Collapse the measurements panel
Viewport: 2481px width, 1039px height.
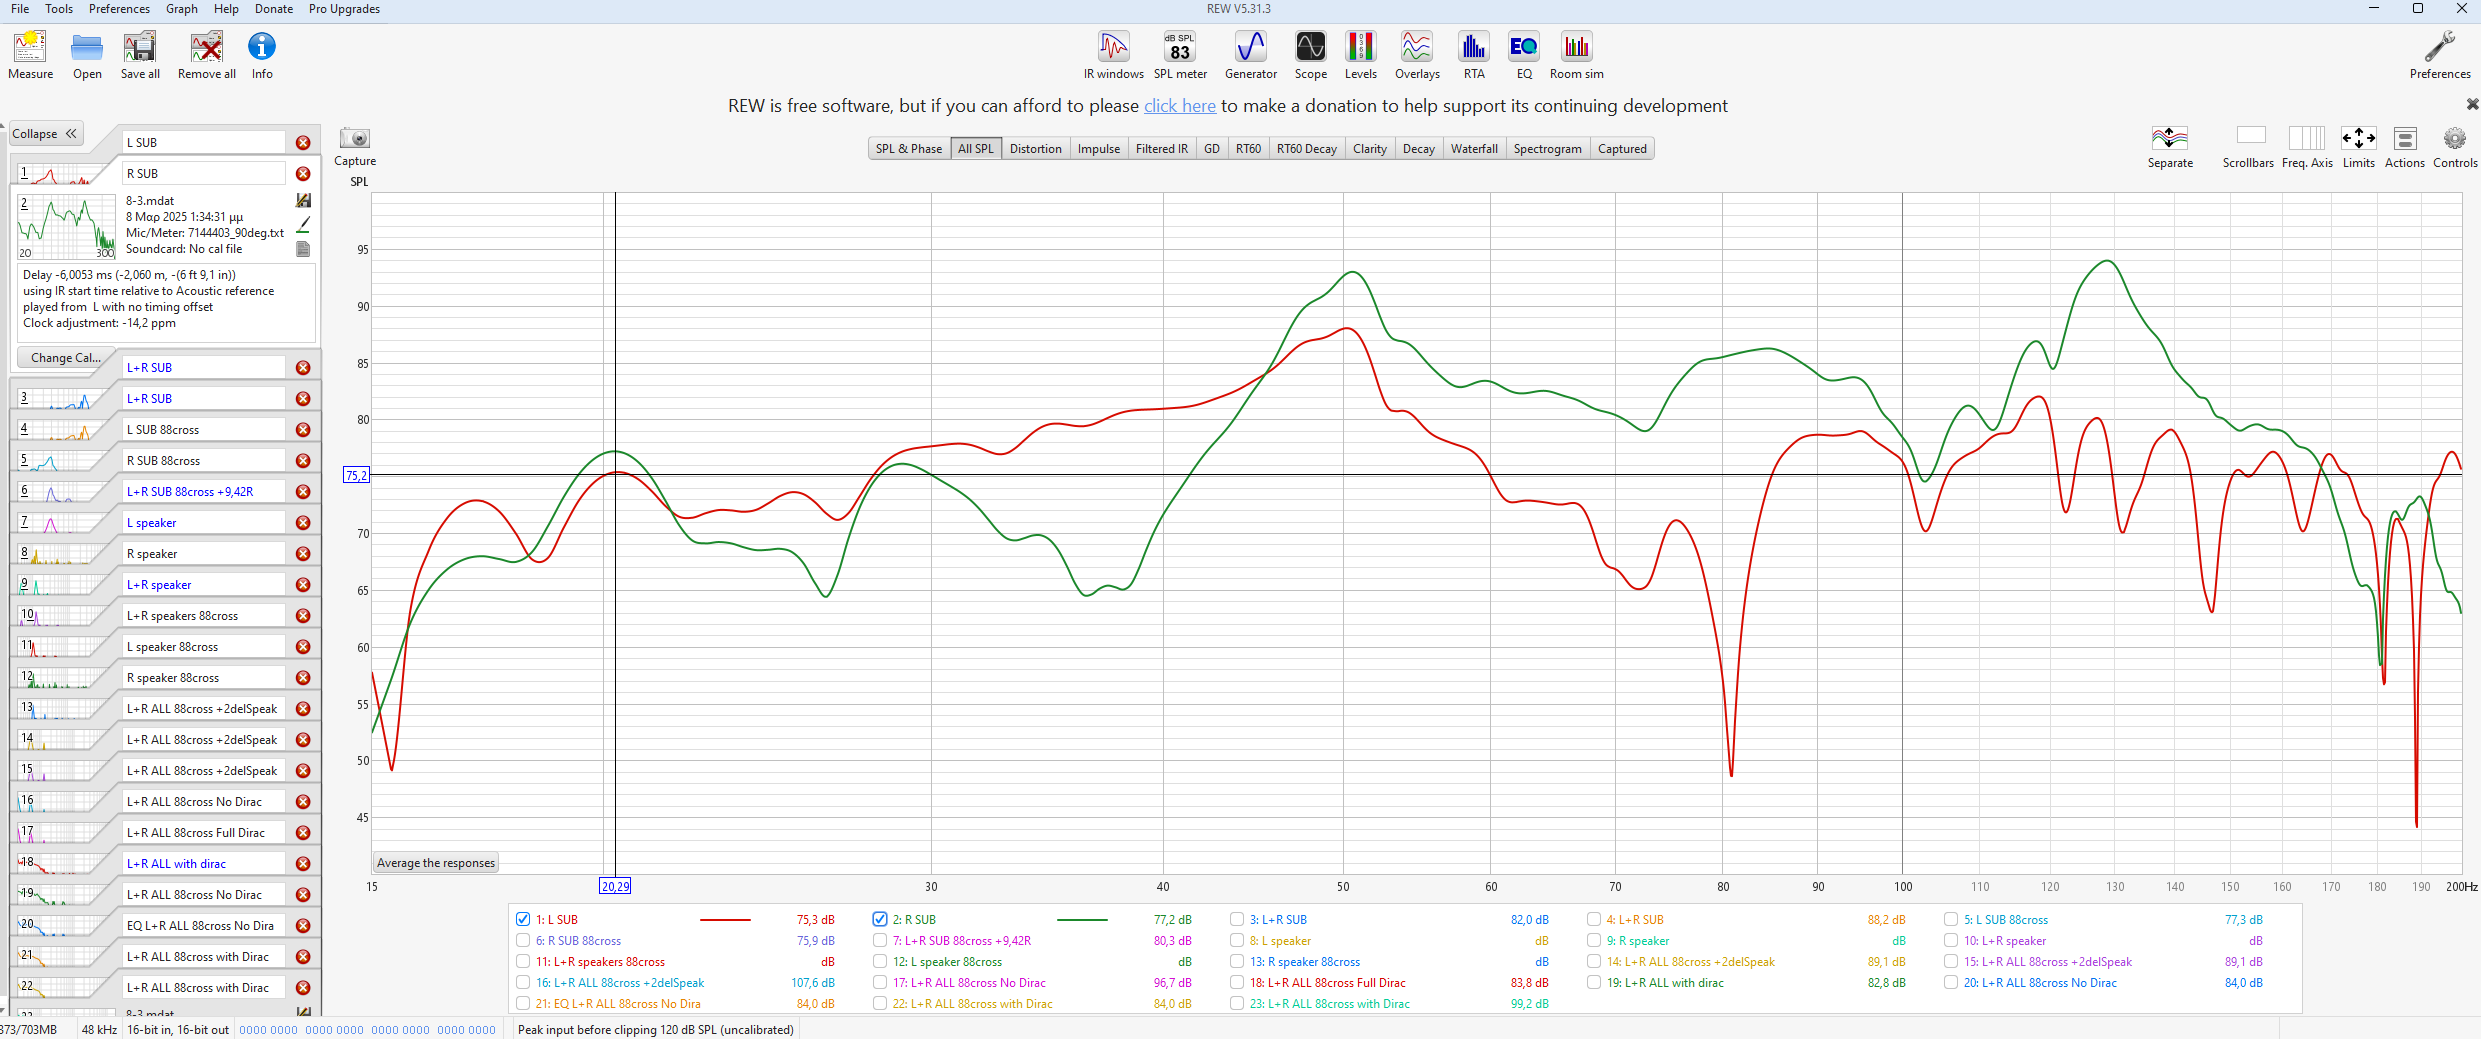(45, 134)
